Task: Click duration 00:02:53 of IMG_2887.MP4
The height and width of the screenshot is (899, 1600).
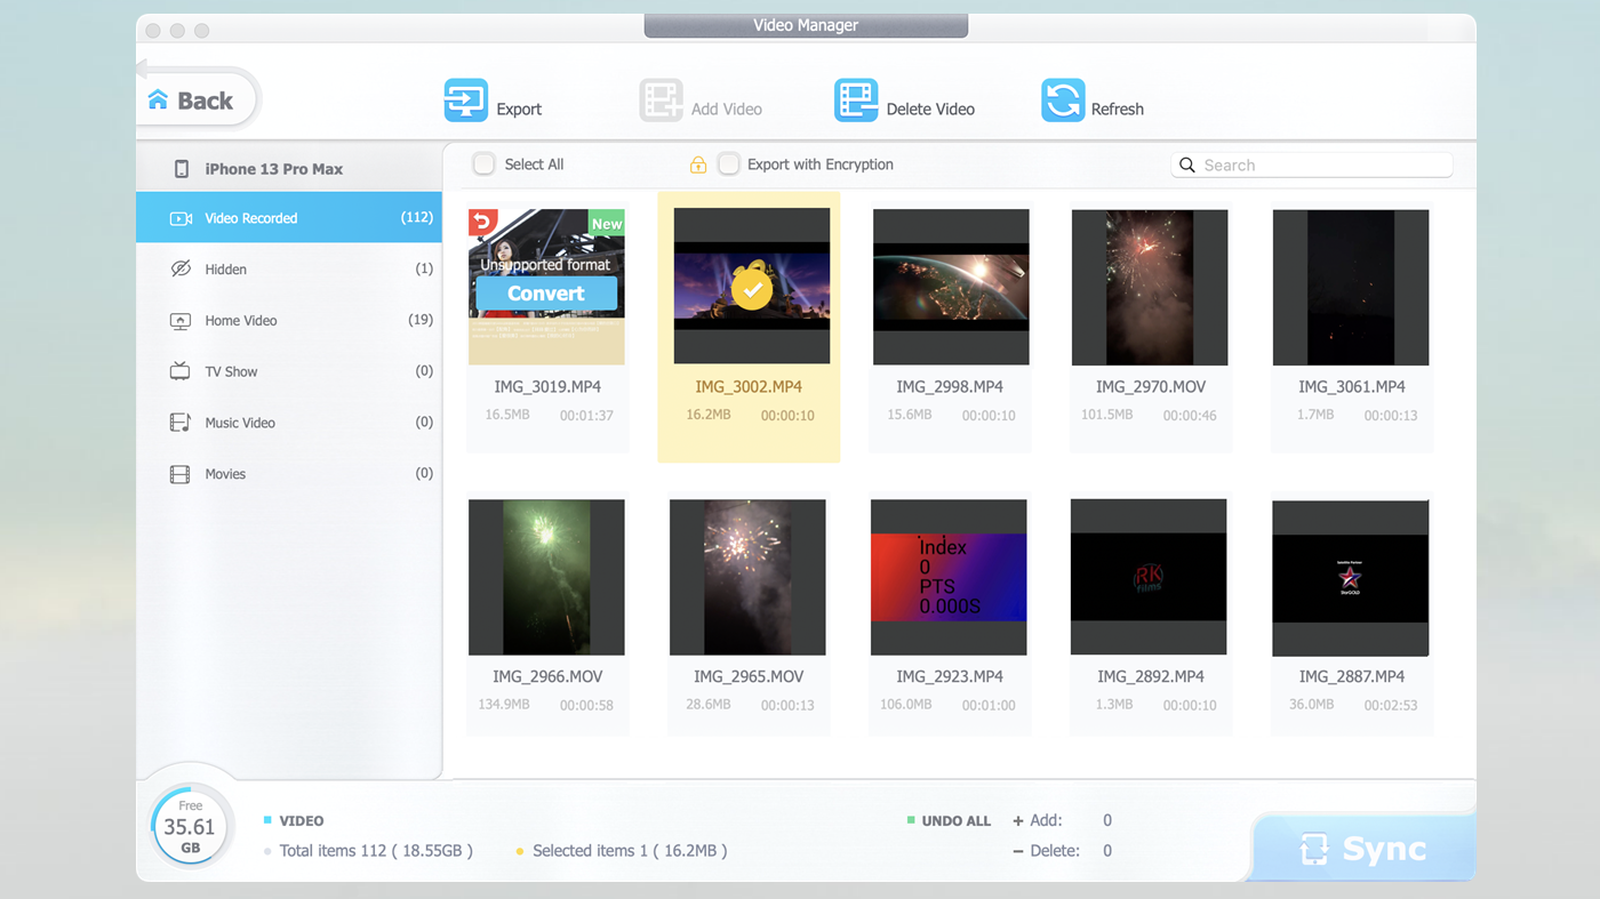Action: pyautogui.click(x=1391, y=705)
